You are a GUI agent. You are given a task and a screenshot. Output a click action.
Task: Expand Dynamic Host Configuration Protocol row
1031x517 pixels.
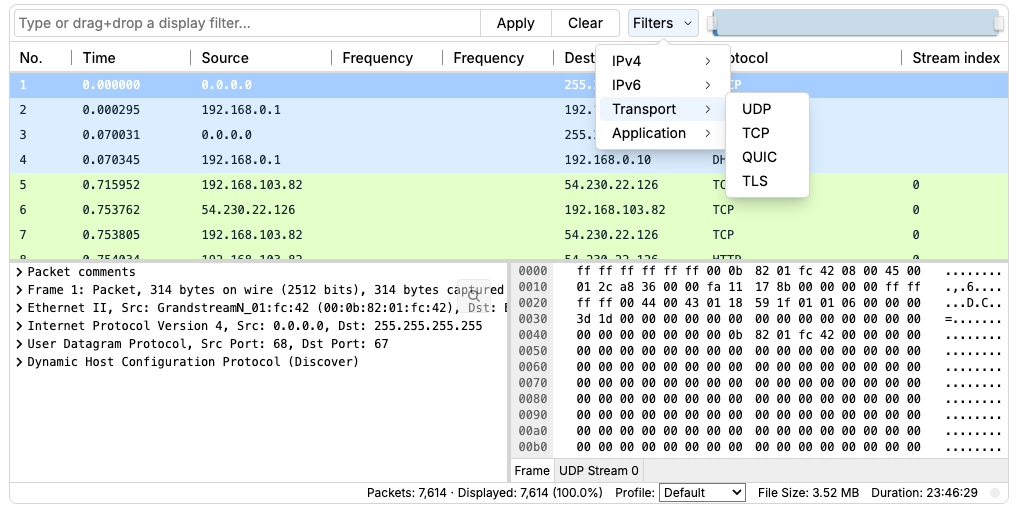click(20, 362)
